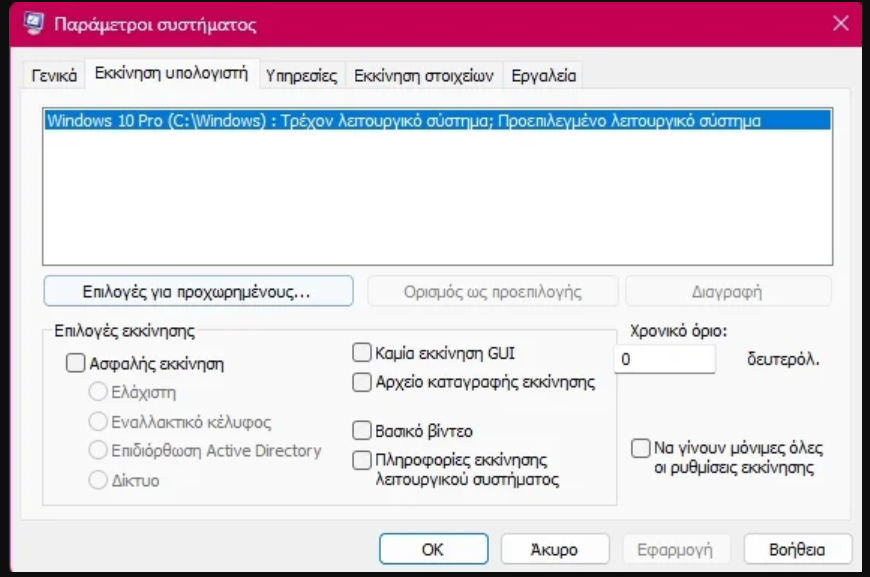This screenshot has width=870, height=577.
Task: Go to the Εκκίνηση στοιχείων tab
Action: click(424, 76)
